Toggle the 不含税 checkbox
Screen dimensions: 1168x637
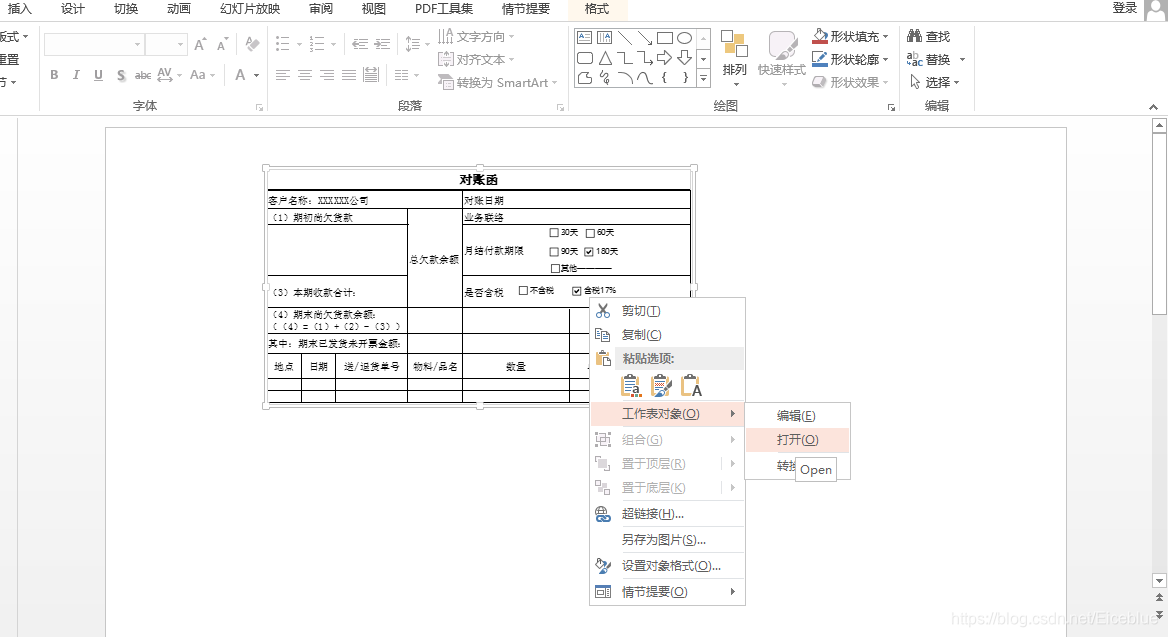coord(523,291)
